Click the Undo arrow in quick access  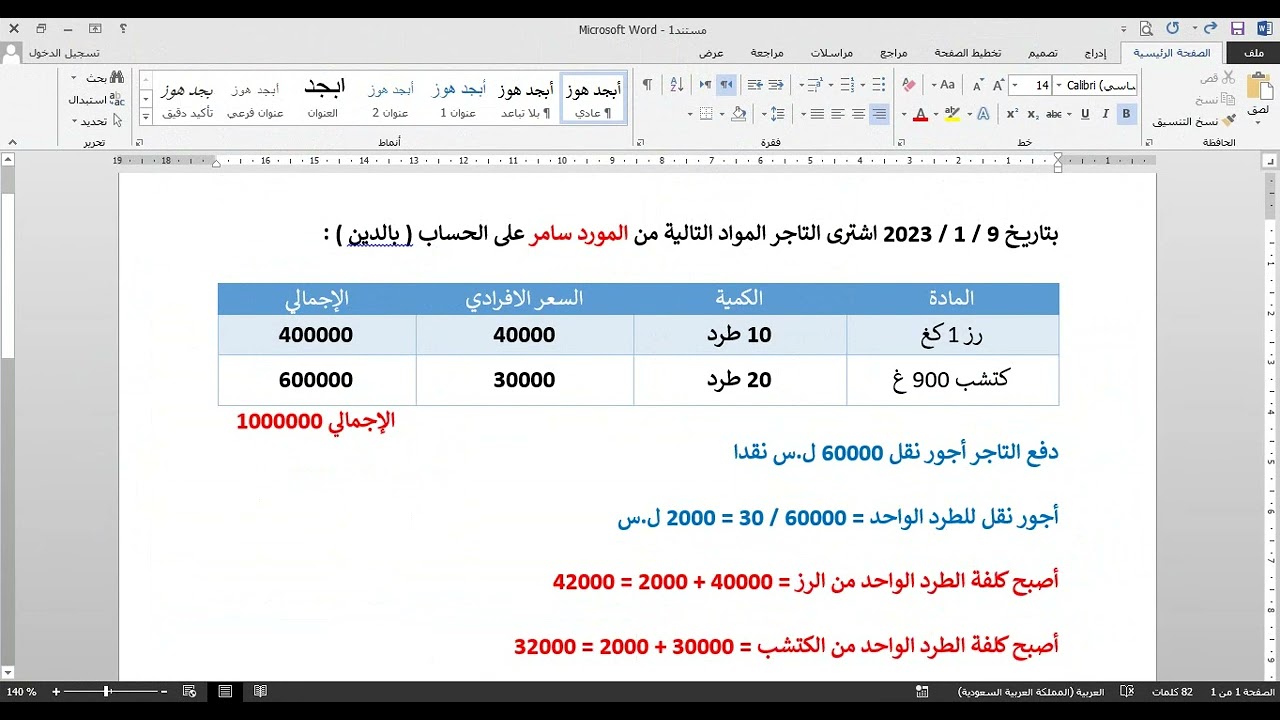pyautogui.click(x=1211, y=29)
